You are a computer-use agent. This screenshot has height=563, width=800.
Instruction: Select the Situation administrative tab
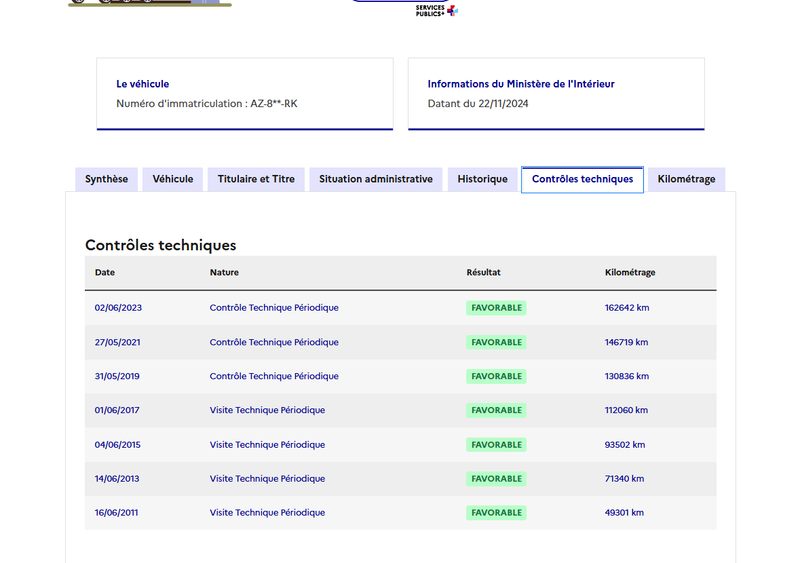[376, 179]
